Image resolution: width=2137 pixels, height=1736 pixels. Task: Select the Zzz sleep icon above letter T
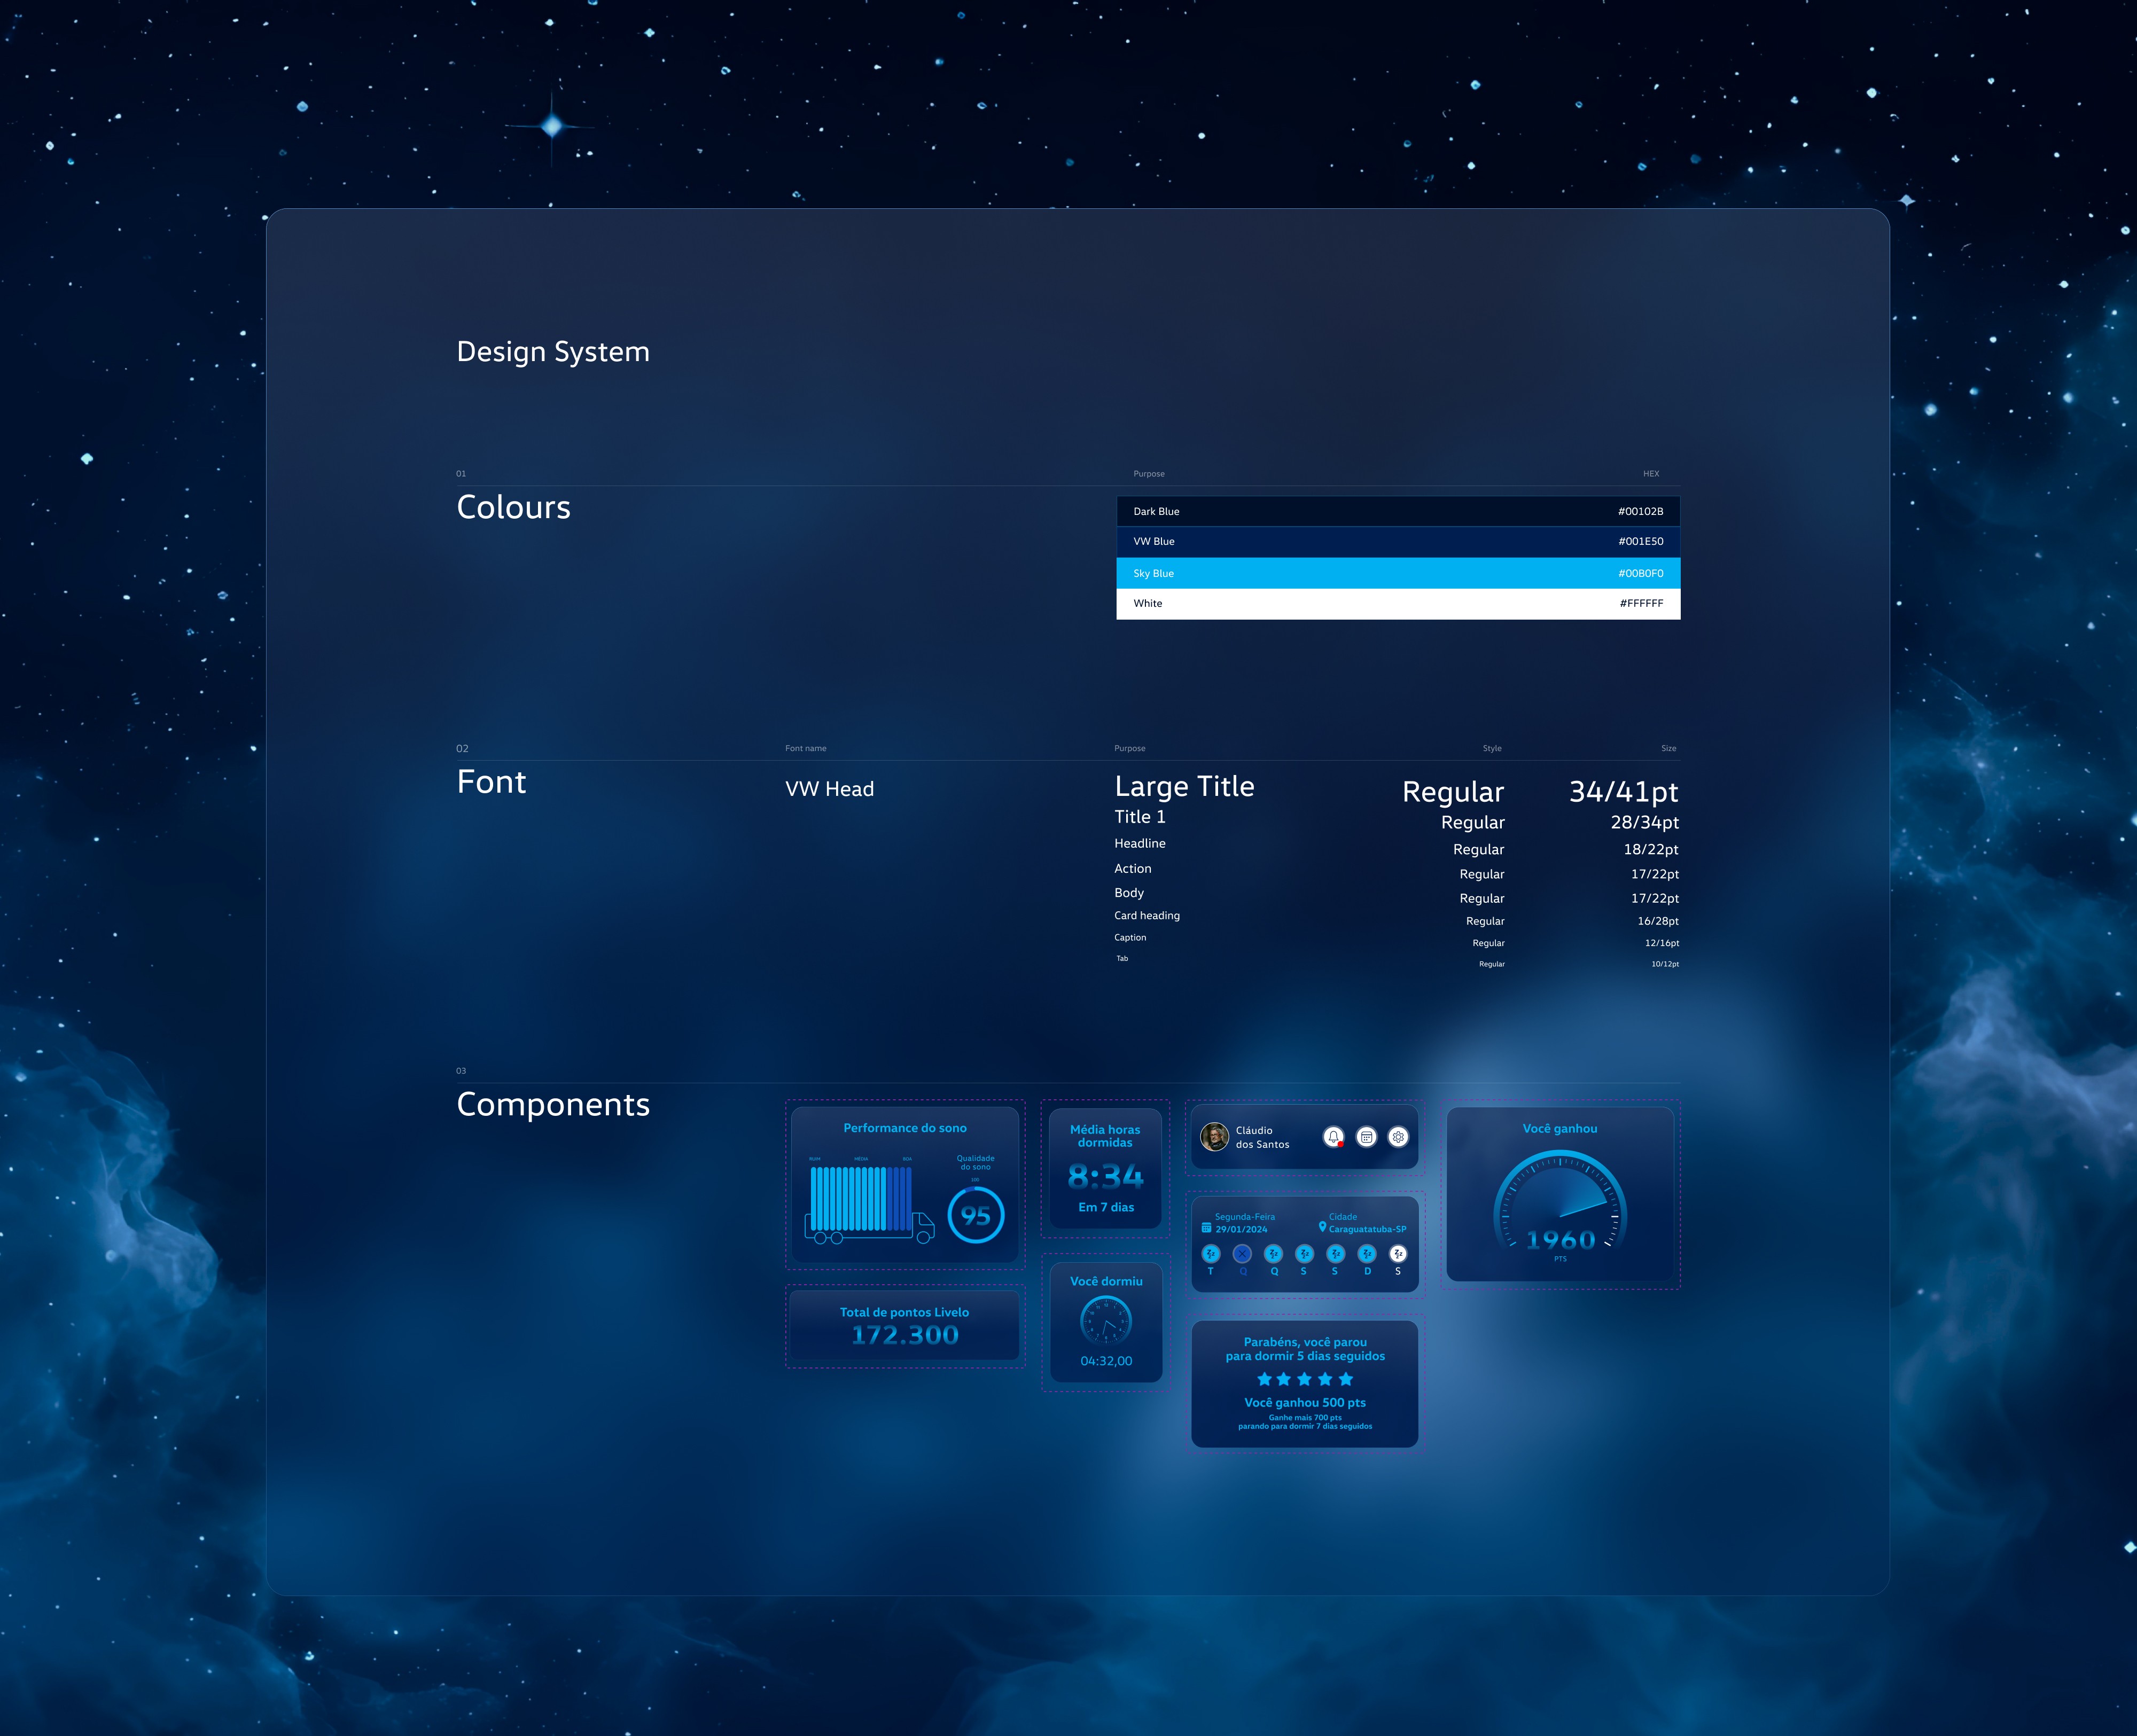click(x=1211, y=1253)
